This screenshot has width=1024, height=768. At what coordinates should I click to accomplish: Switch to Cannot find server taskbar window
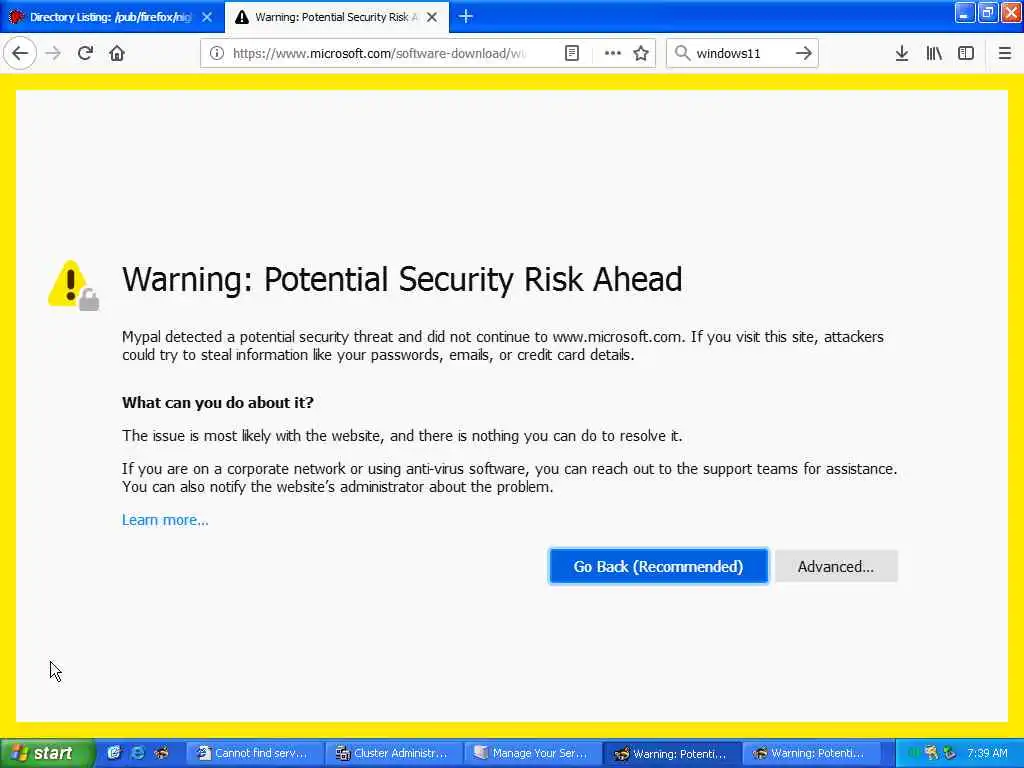coord(256,754)
